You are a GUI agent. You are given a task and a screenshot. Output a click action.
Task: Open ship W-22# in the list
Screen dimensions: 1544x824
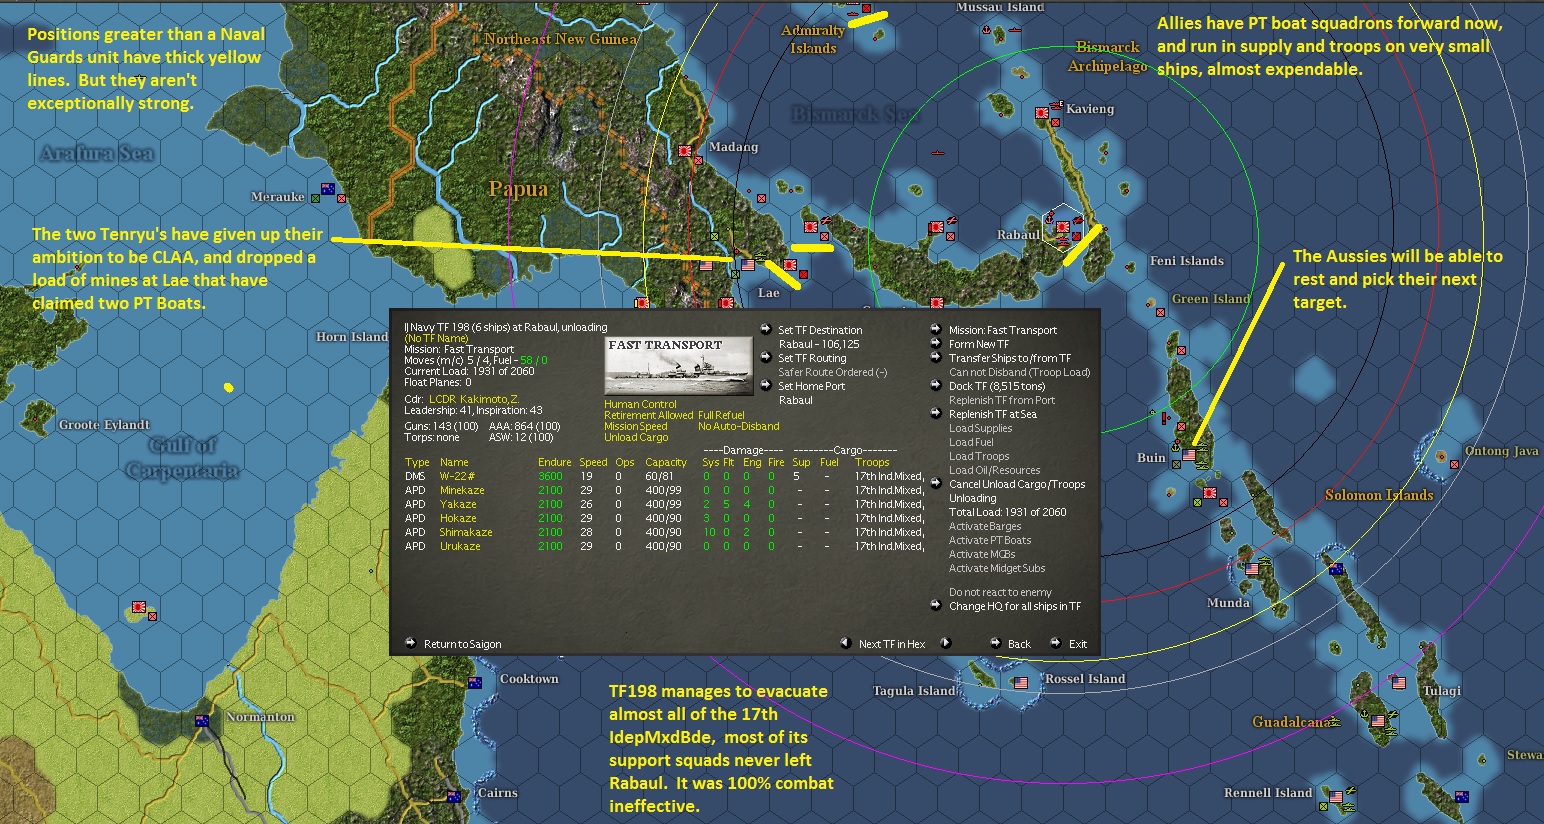pos(457,476)
